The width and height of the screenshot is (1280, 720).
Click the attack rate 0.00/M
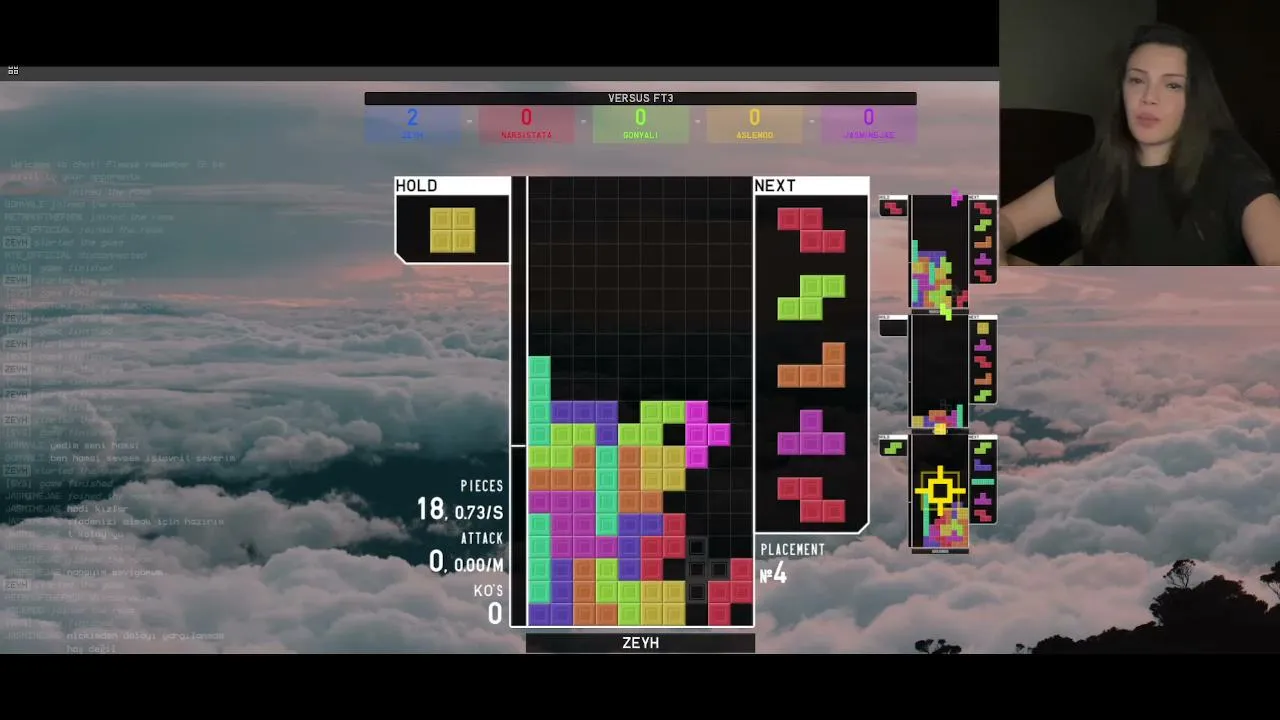(x=479, y=566)
